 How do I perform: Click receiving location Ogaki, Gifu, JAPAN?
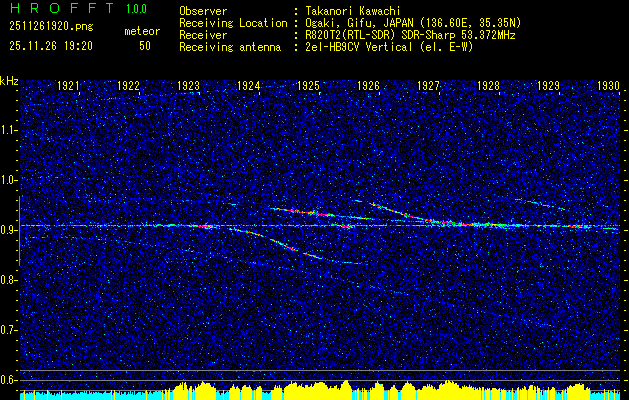pyautogui.click(x=360, y=23)
